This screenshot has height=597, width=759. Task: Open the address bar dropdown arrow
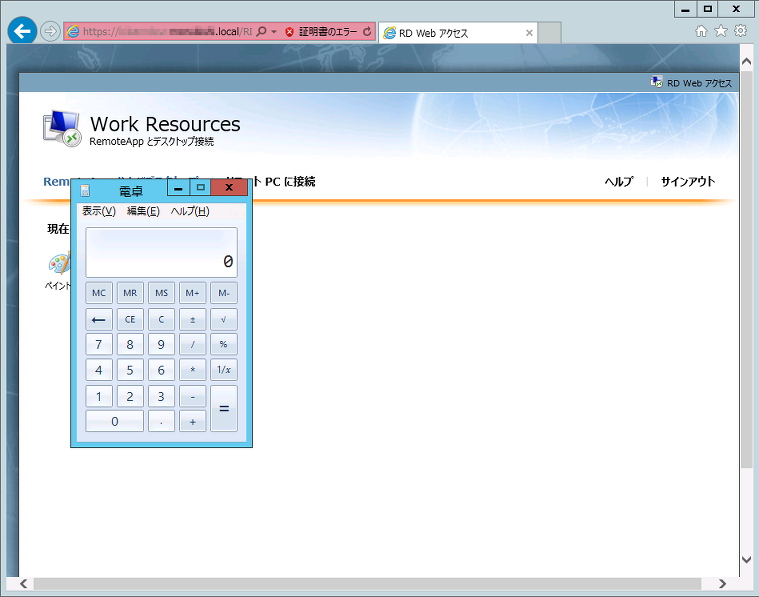[274, 31]
